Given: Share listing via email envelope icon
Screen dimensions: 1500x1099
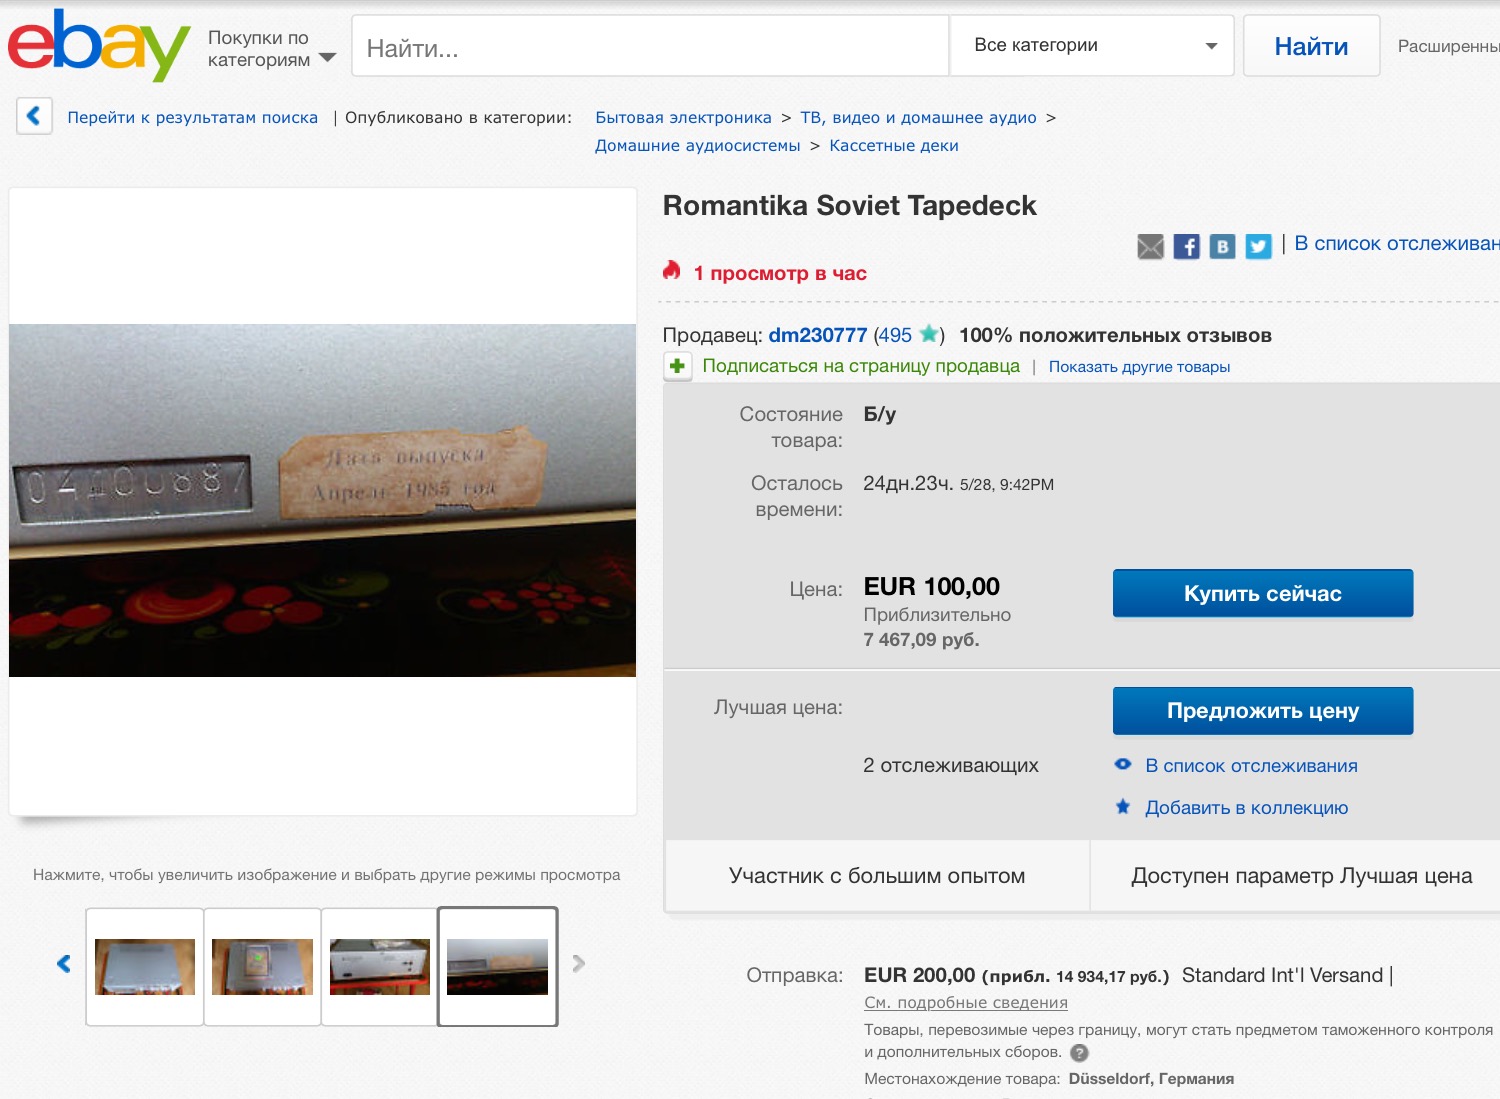Looking at the screenshot, I should click(1151, 246).
